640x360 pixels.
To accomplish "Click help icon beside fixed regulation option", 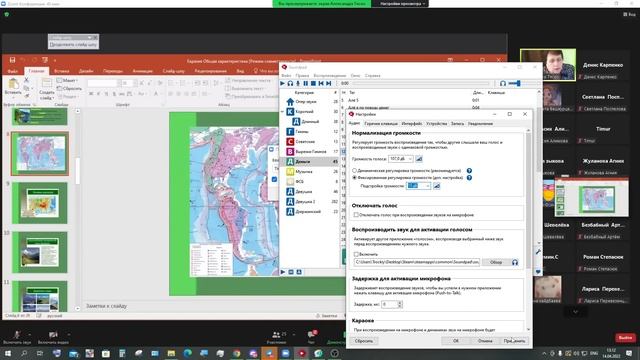I will (469, 178).
